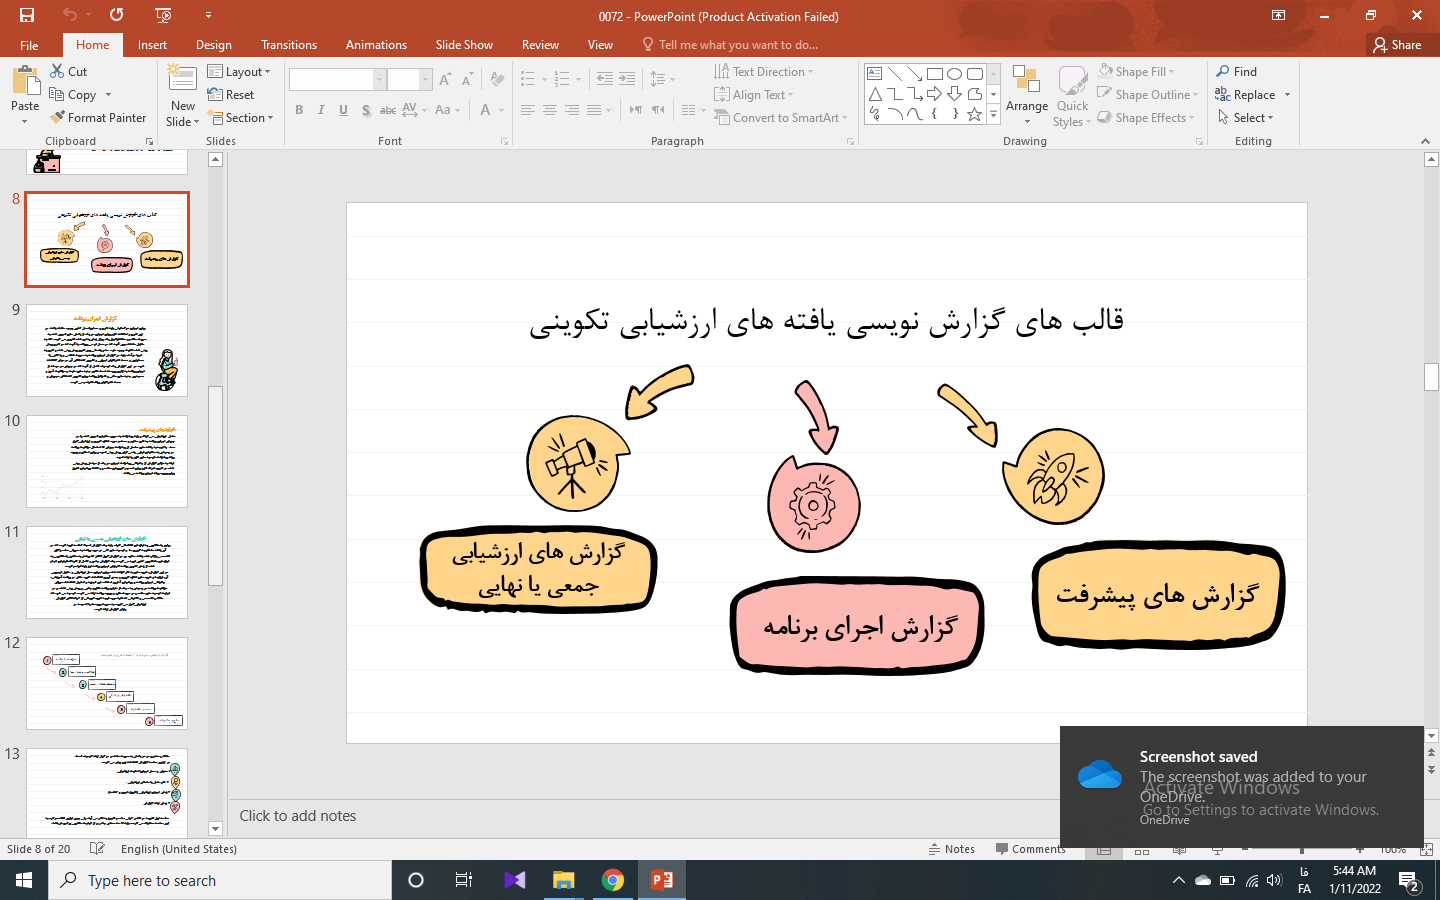Select slide 10 thumbnail
Viewport: 1440px width, 900px height.
tap(107, 462)
